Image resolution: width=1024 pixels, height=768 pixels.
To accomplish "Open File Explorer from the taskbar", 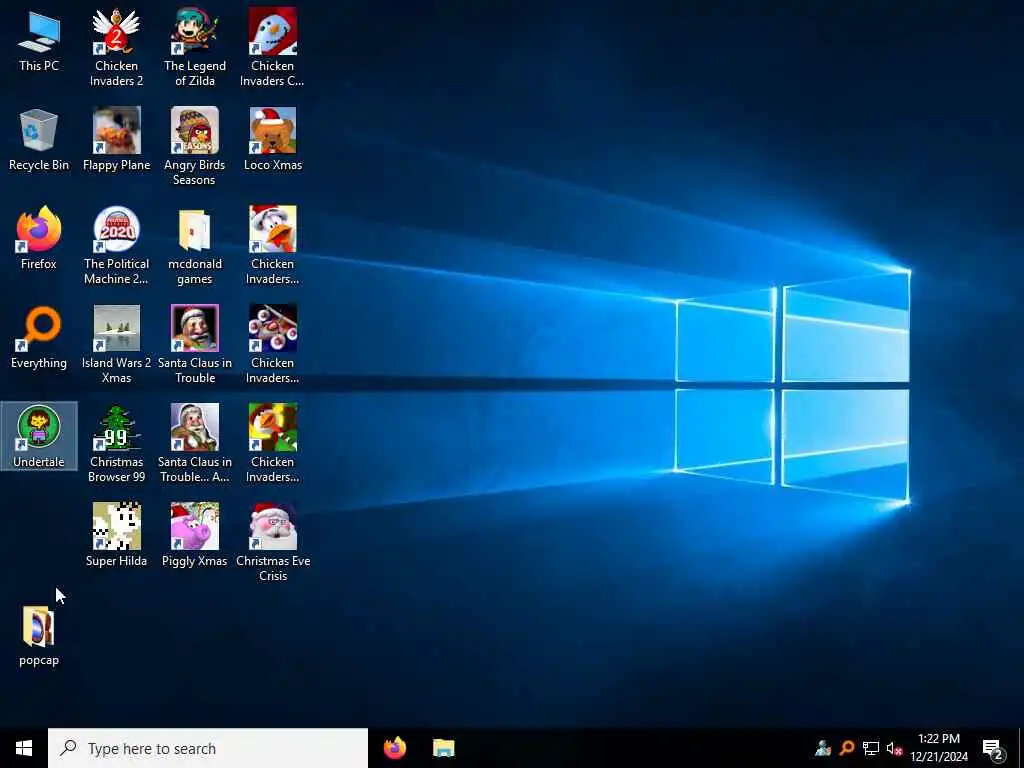I will pos(443,748).
